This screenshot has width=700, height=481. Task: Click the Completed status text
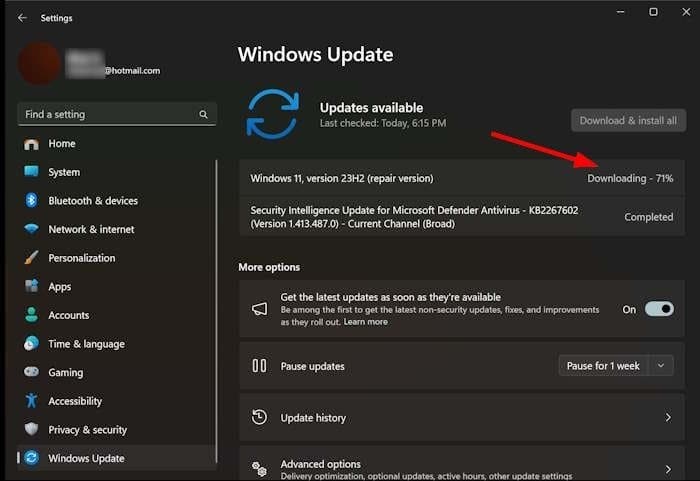pyautogui.click(x=649, y=217)
